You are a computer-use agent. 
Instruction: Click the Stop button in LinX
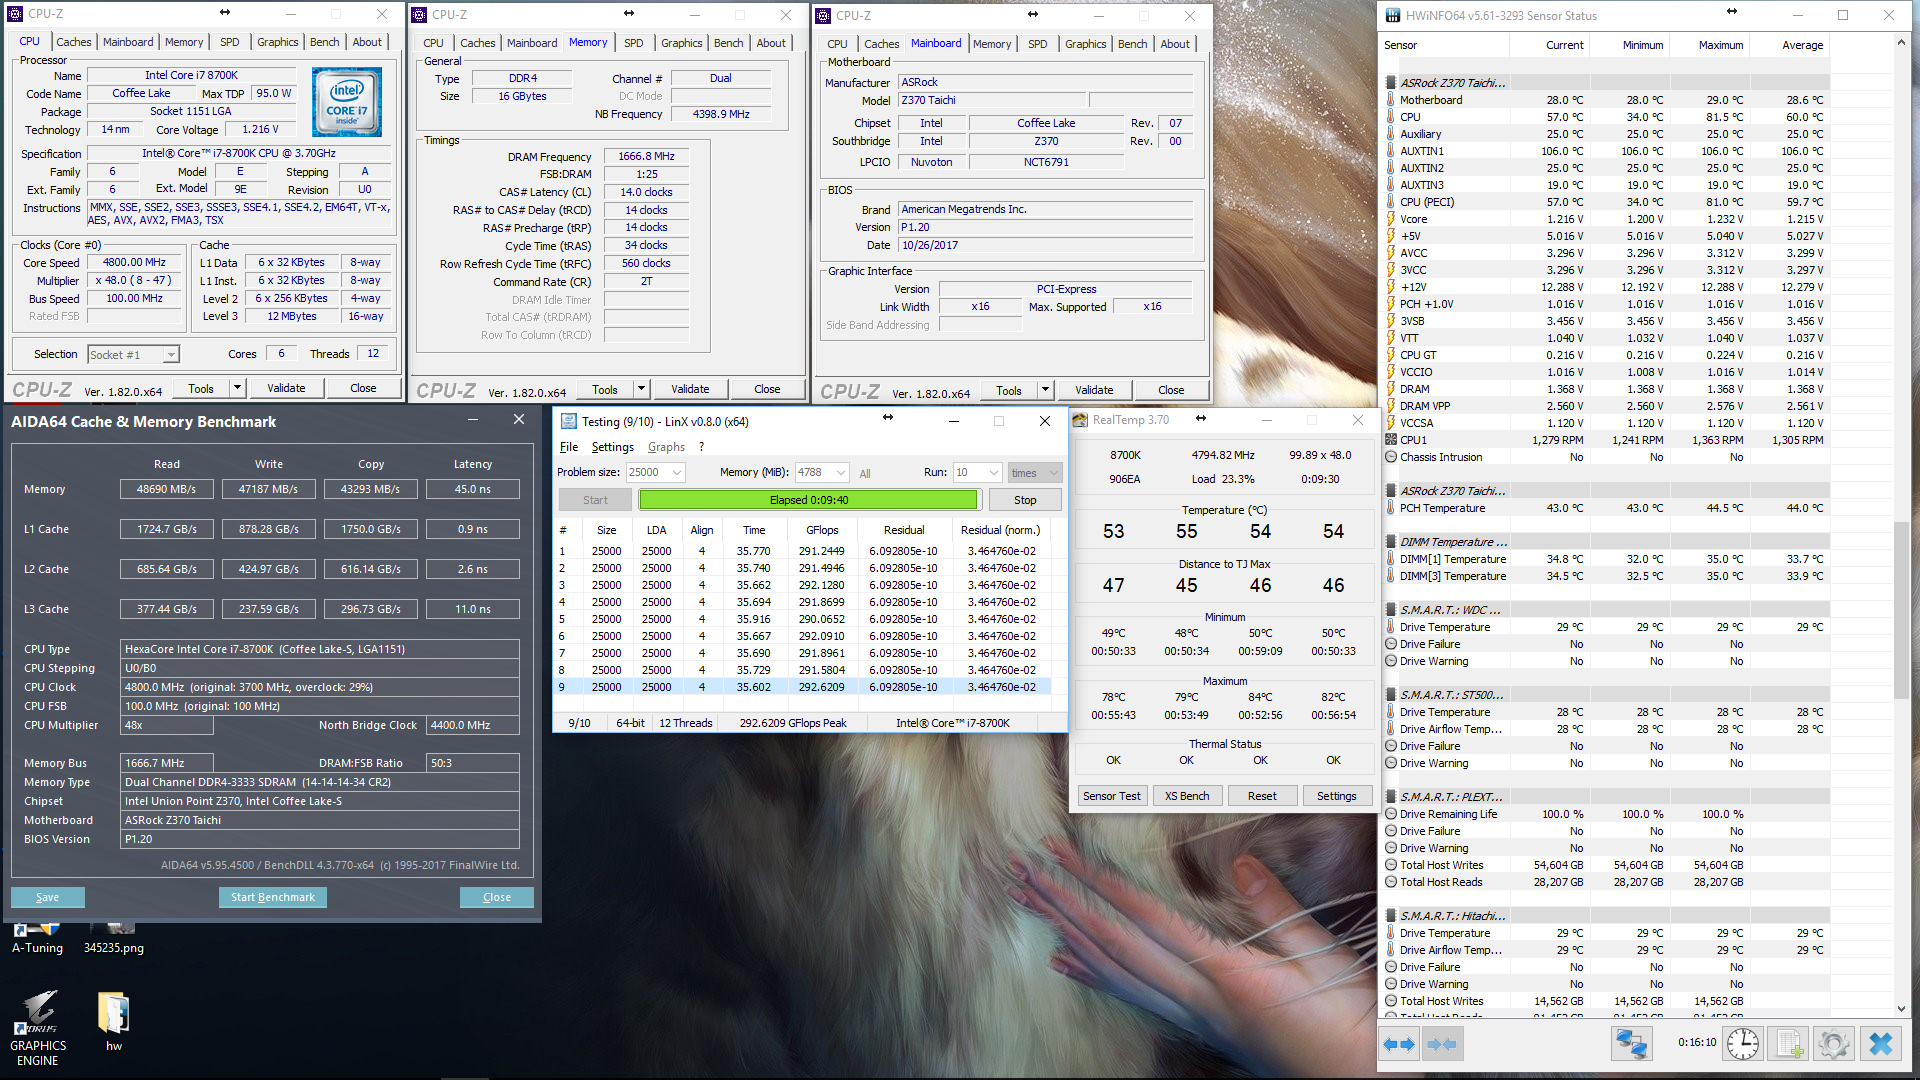click(x=1025, y=500)
